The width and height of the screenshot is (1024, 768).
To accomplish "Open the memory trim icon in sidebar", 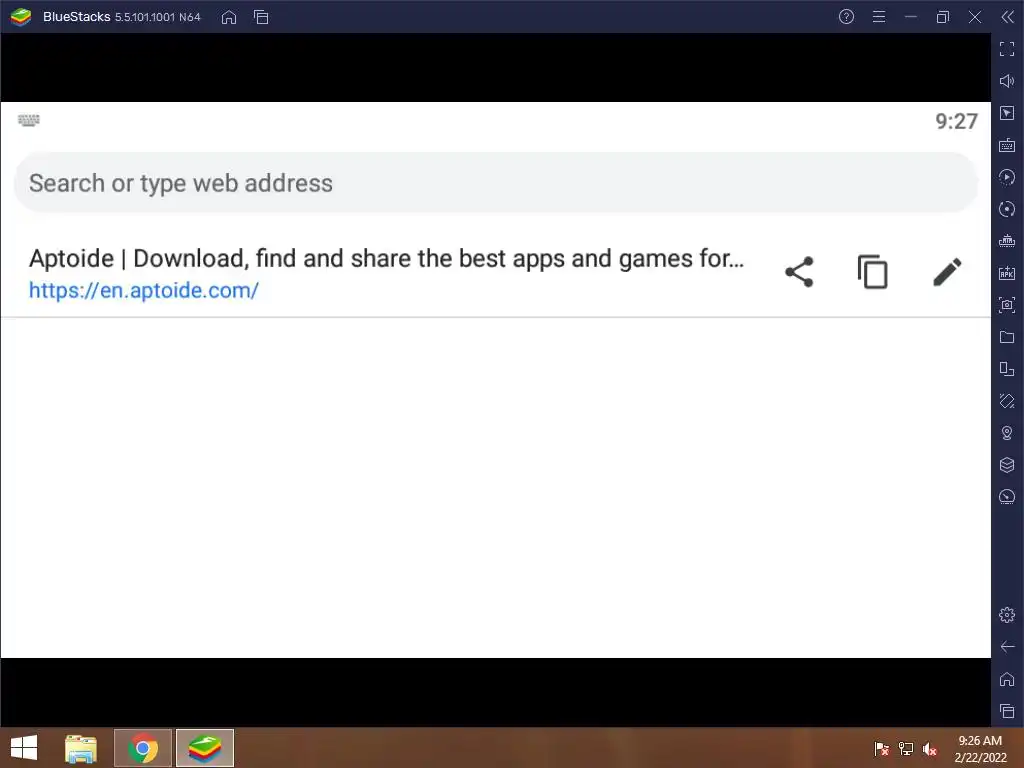I will click(x=1007, y=241).
